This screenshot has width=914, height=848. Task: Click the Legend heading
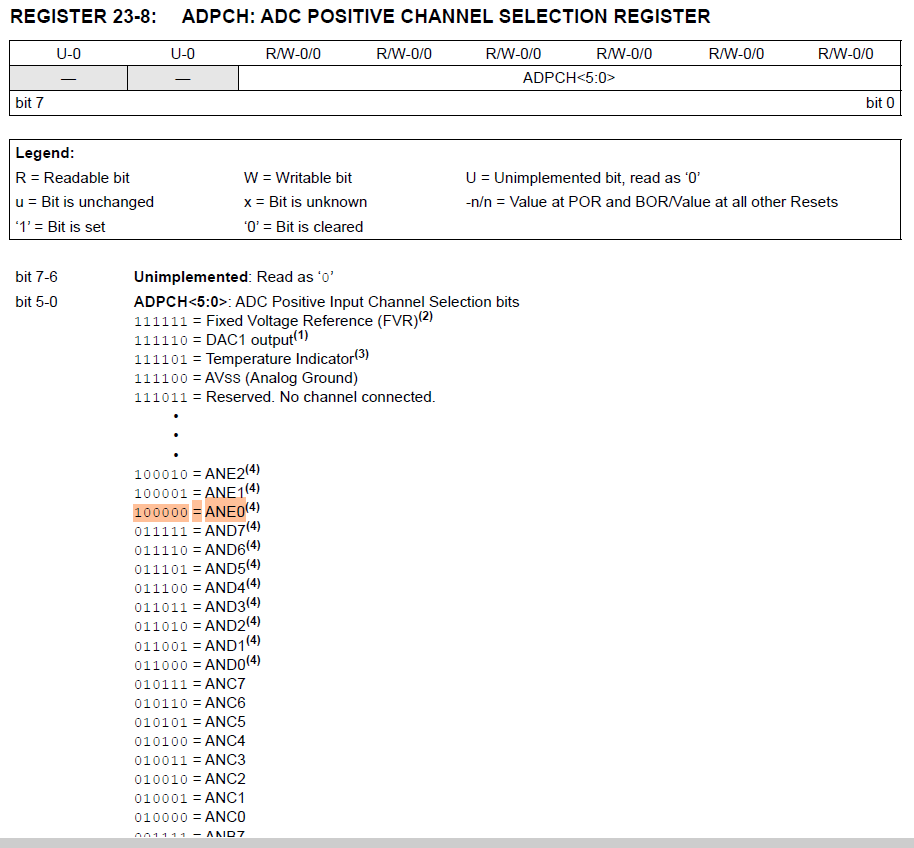(x=45, y=153)
